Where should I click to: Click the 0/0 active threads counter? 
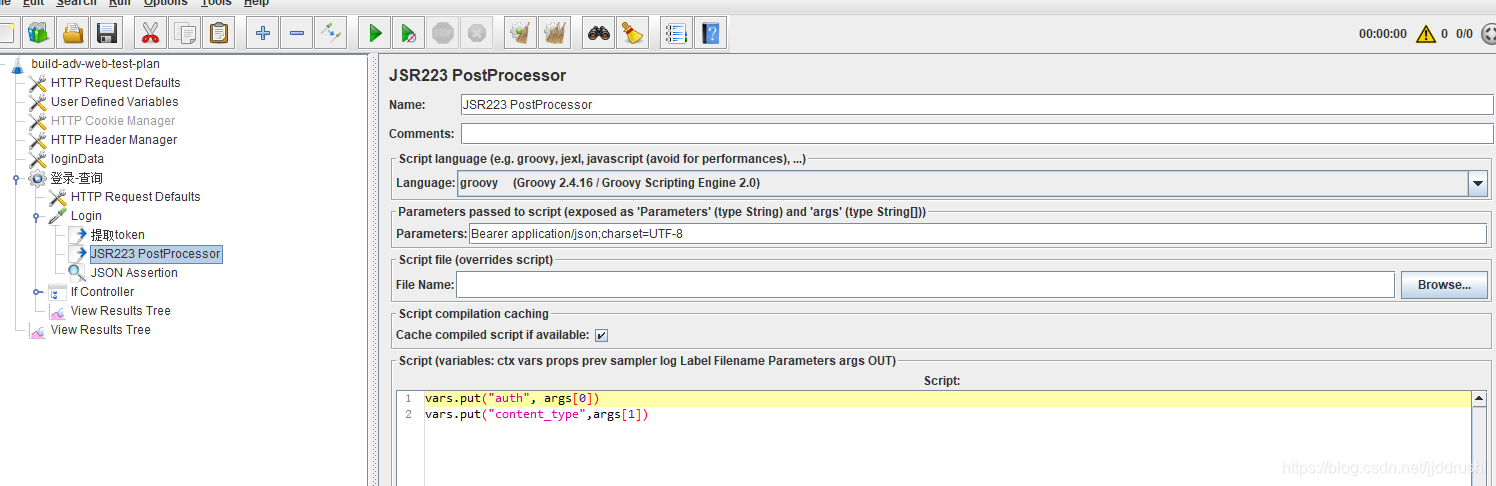1464,34
